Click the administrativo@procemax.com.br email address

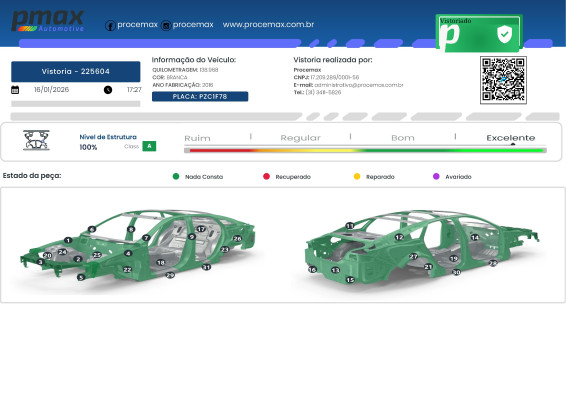[359, 85]
